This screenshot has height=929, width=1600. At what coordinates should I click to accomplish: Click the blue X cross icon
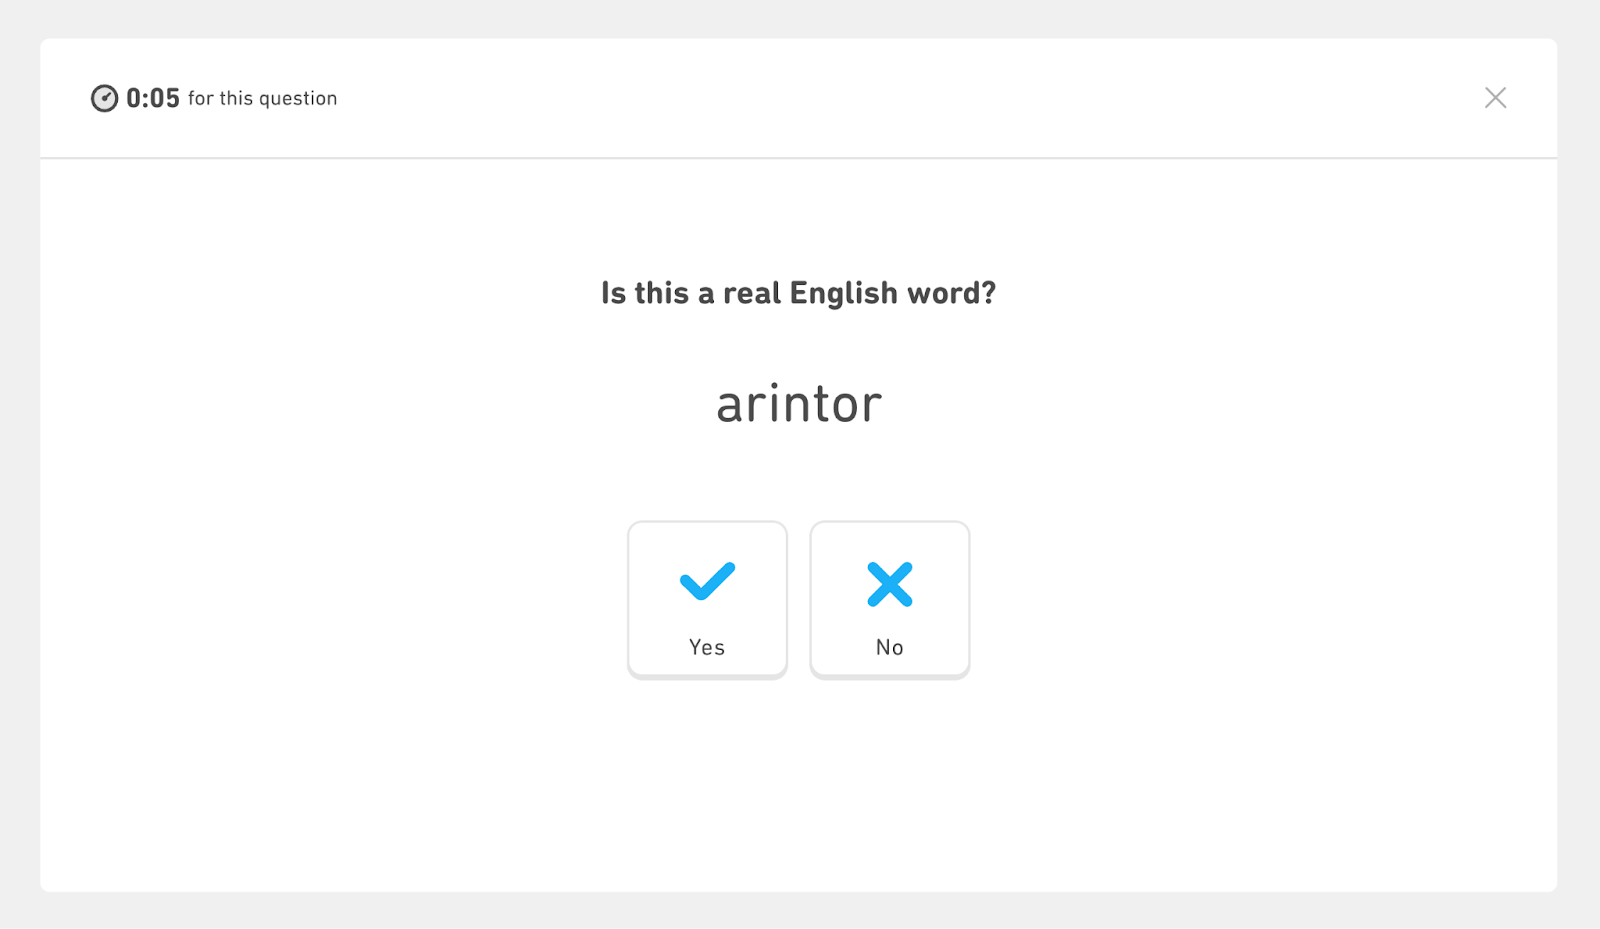[889, 585]
